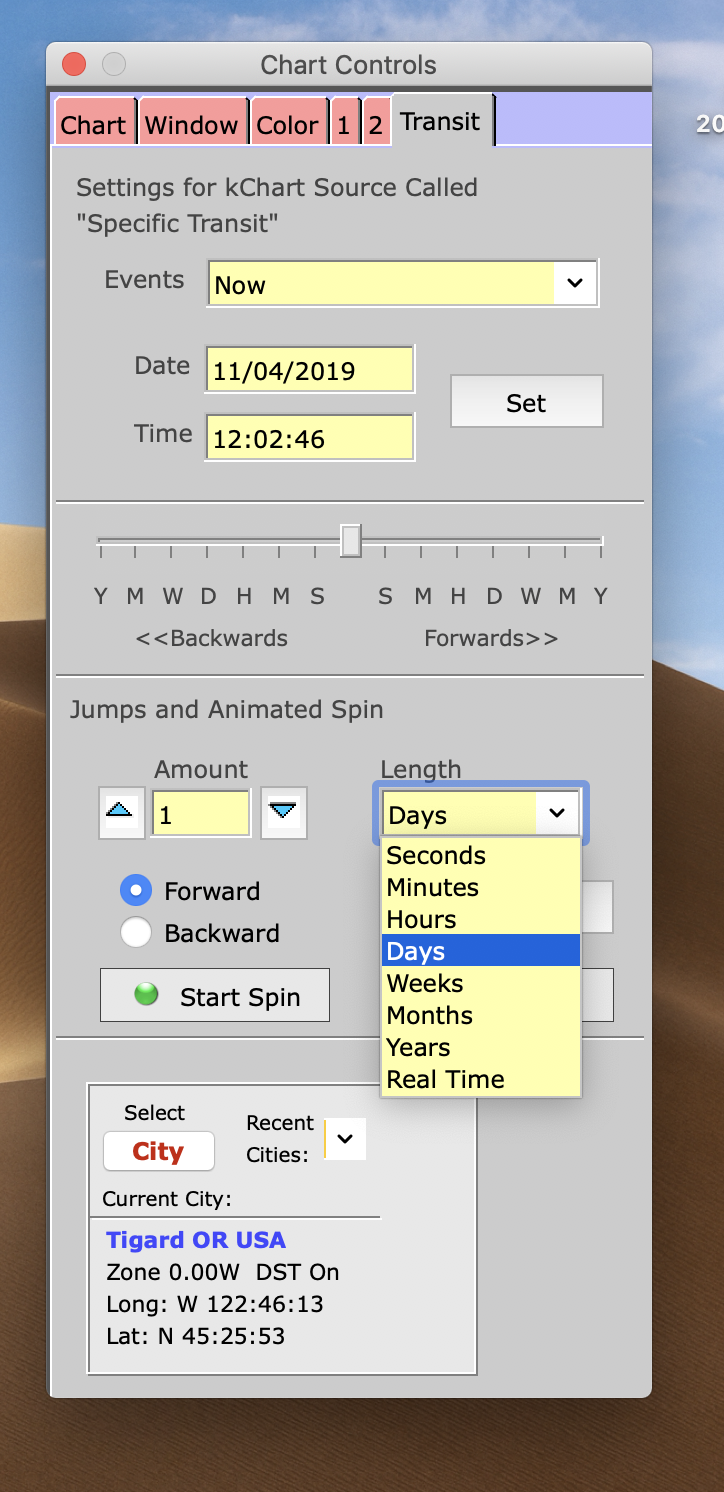Image resolution: width=724 pixels, height=1492 pixels.
Task: Click the Date input field
Action: 309,371
